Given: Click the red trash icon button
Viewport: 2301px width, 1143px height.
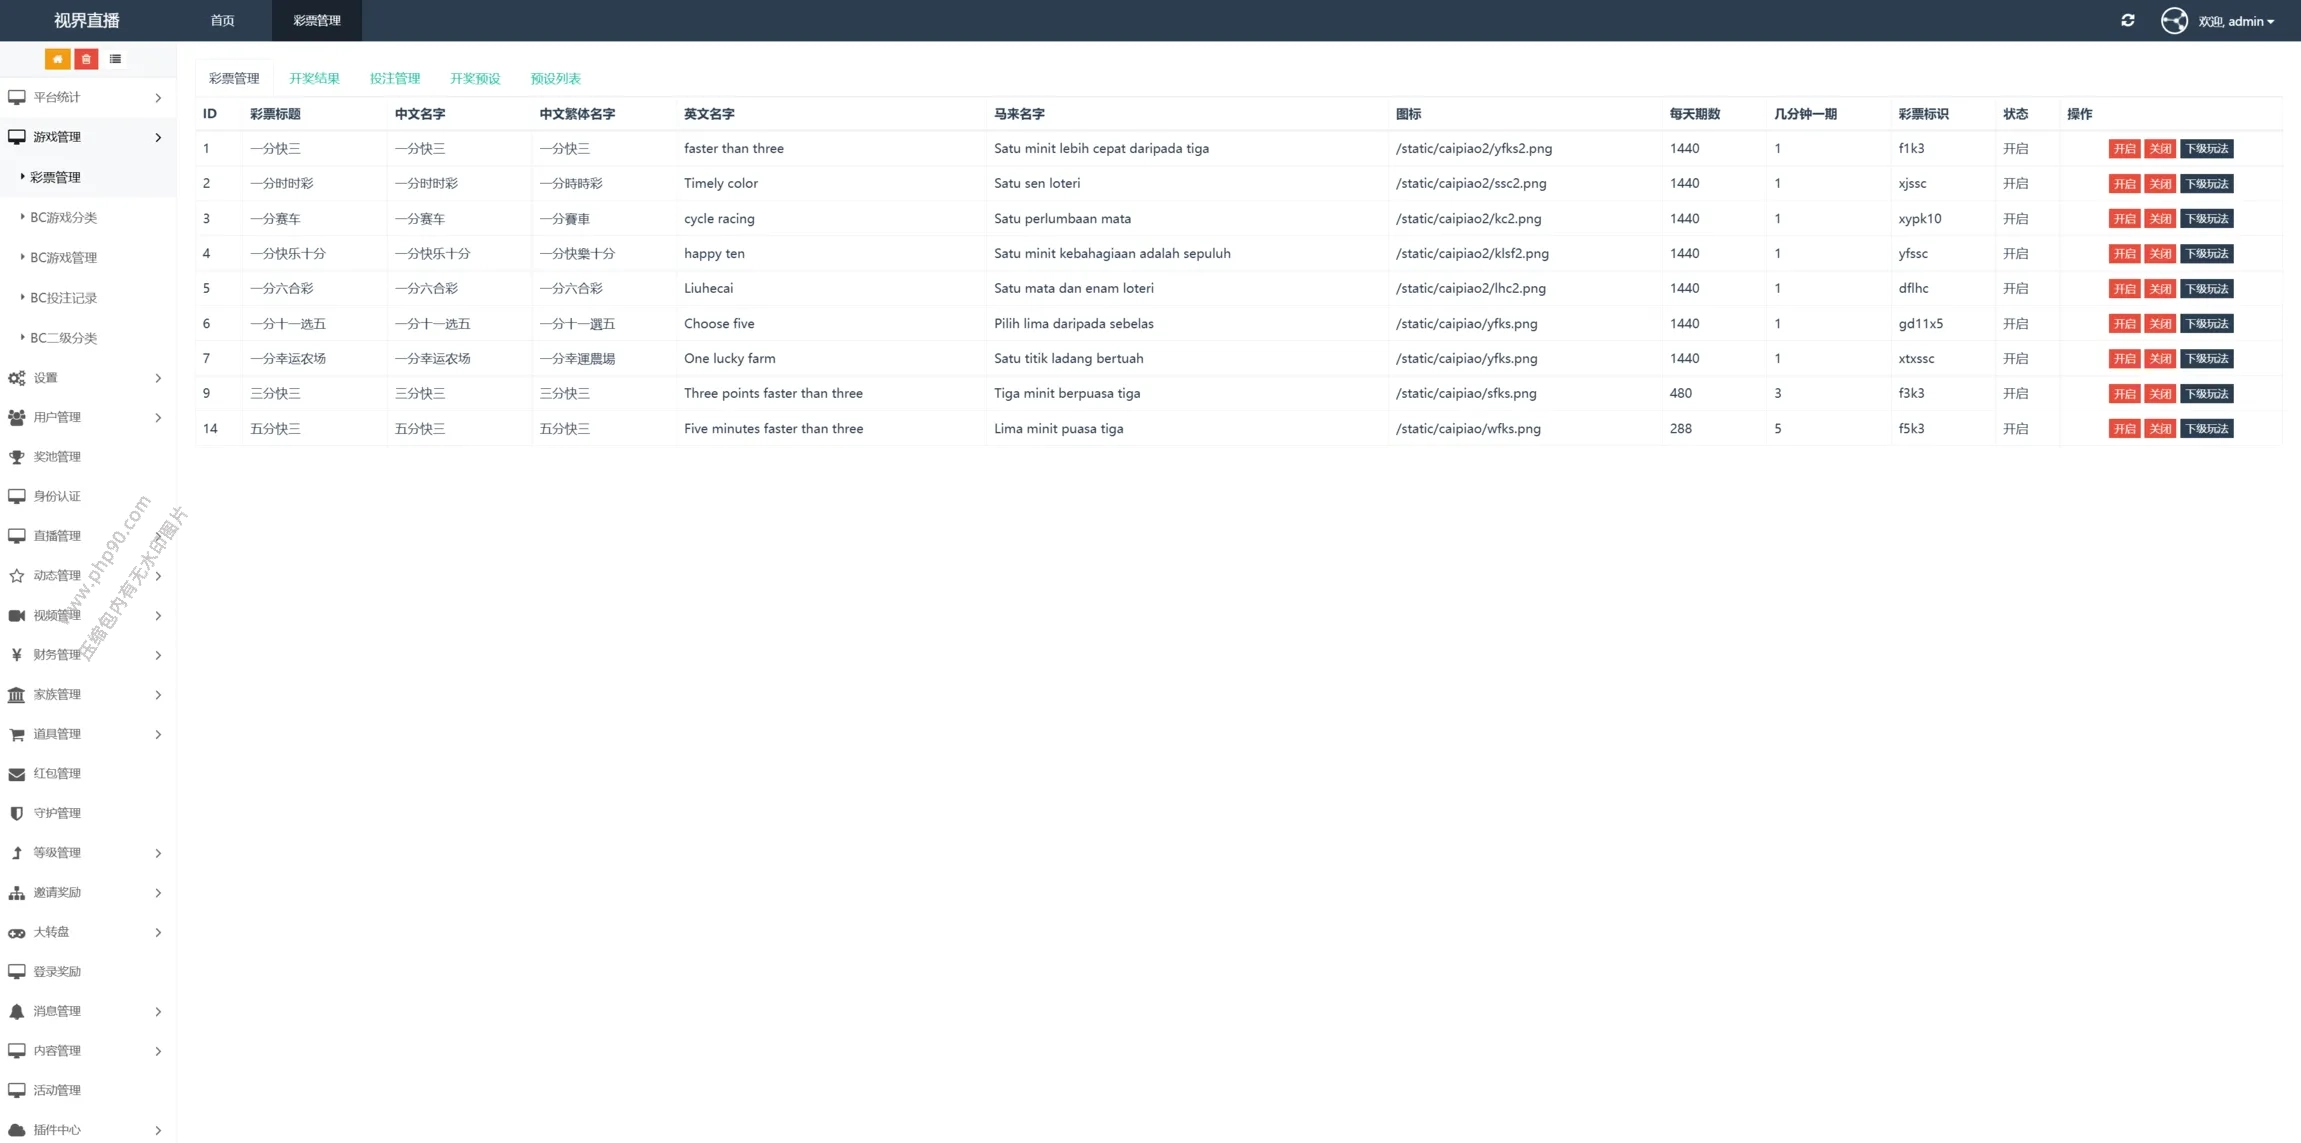Looking at the screenshot, I should tap(86, 59).
